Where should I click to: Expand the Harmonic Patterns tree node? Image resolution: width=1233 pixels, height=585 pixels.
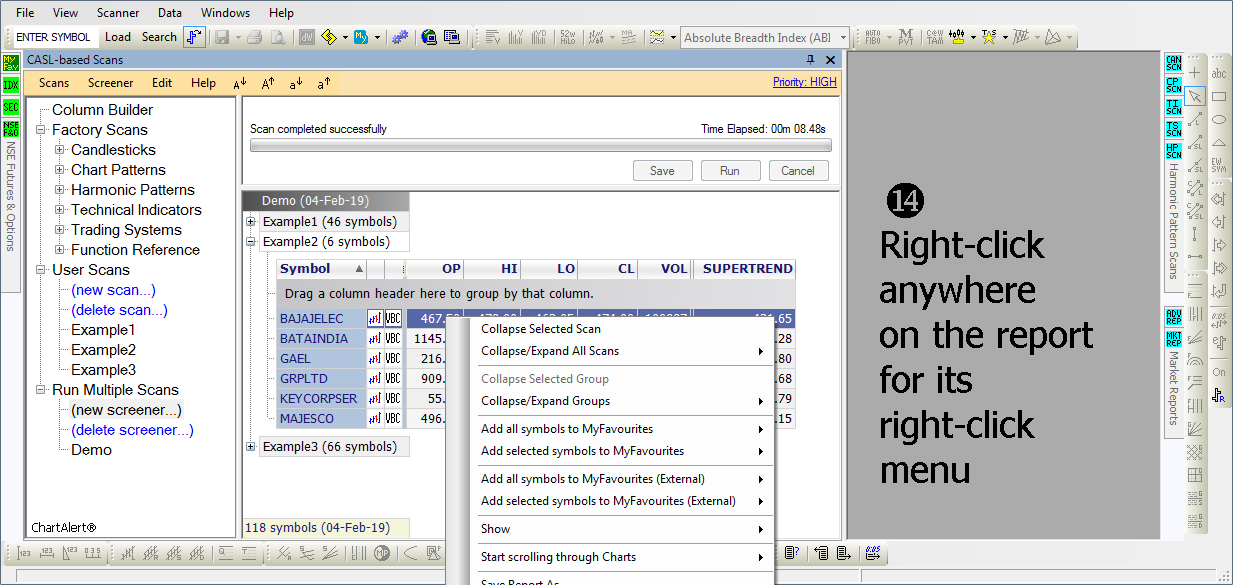pyautogui.click(x=60, y=190)
